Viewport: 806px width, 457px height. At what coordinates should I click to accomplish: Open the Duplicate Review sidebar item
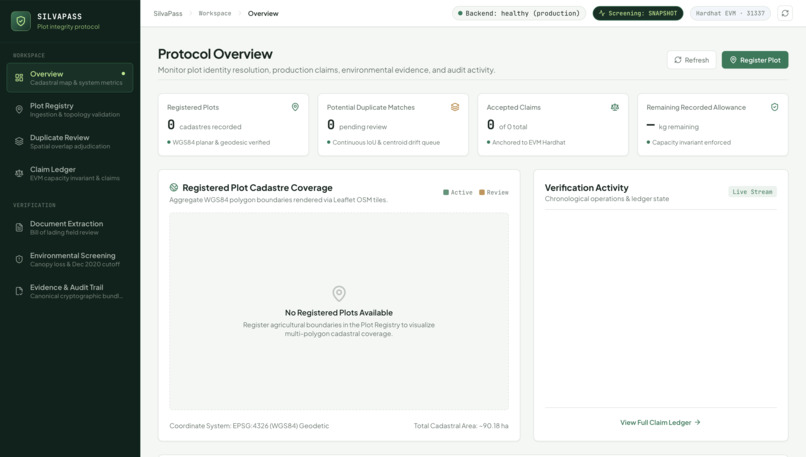(x=70, y=141)
